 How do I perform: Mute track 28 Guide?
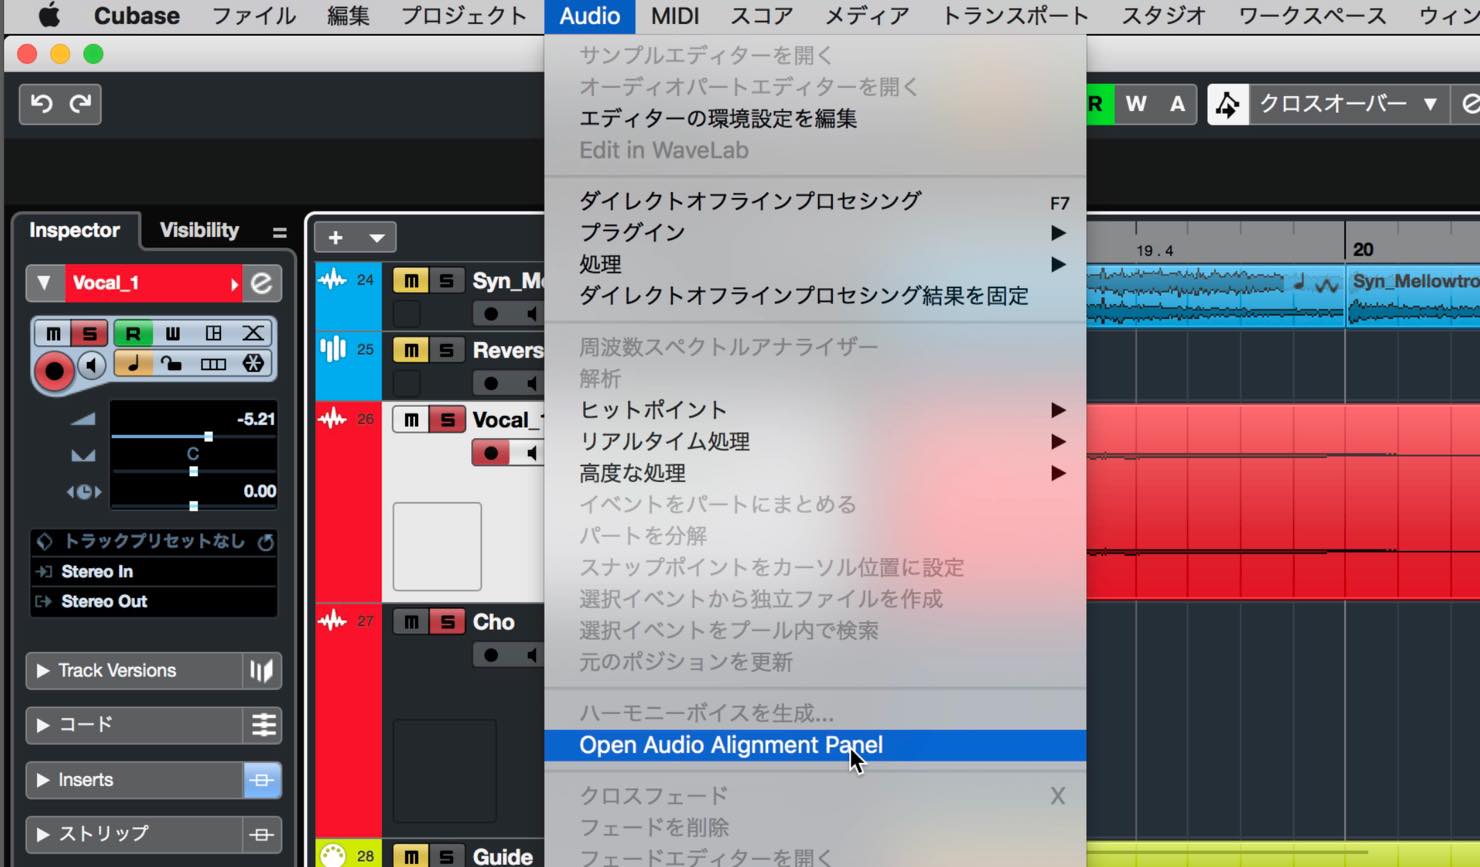coord(411,856)
